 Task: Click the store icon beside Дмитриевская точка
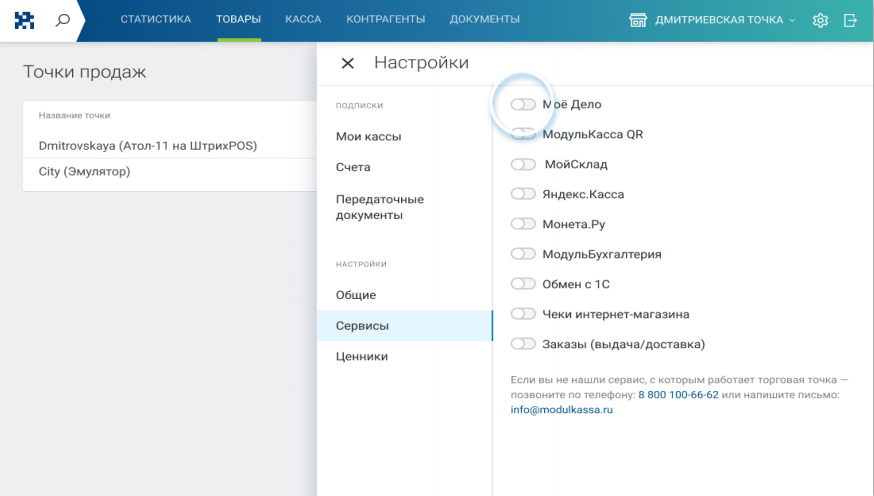pyautogui.click(x=637, y=20)
